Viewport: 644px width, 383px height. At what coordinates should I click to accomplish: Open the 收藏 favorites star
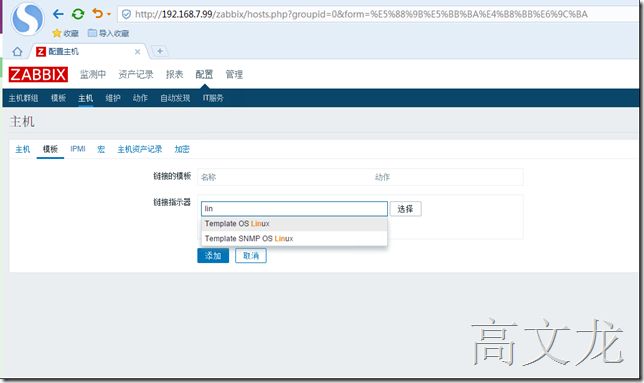point(65,33)
